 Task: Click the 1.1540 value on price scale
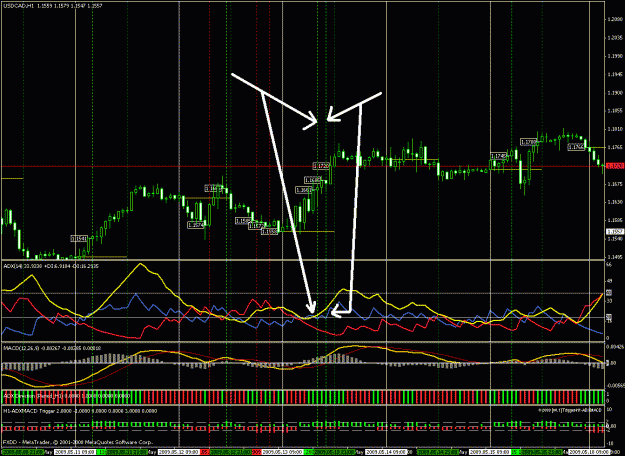pos(613,239)
